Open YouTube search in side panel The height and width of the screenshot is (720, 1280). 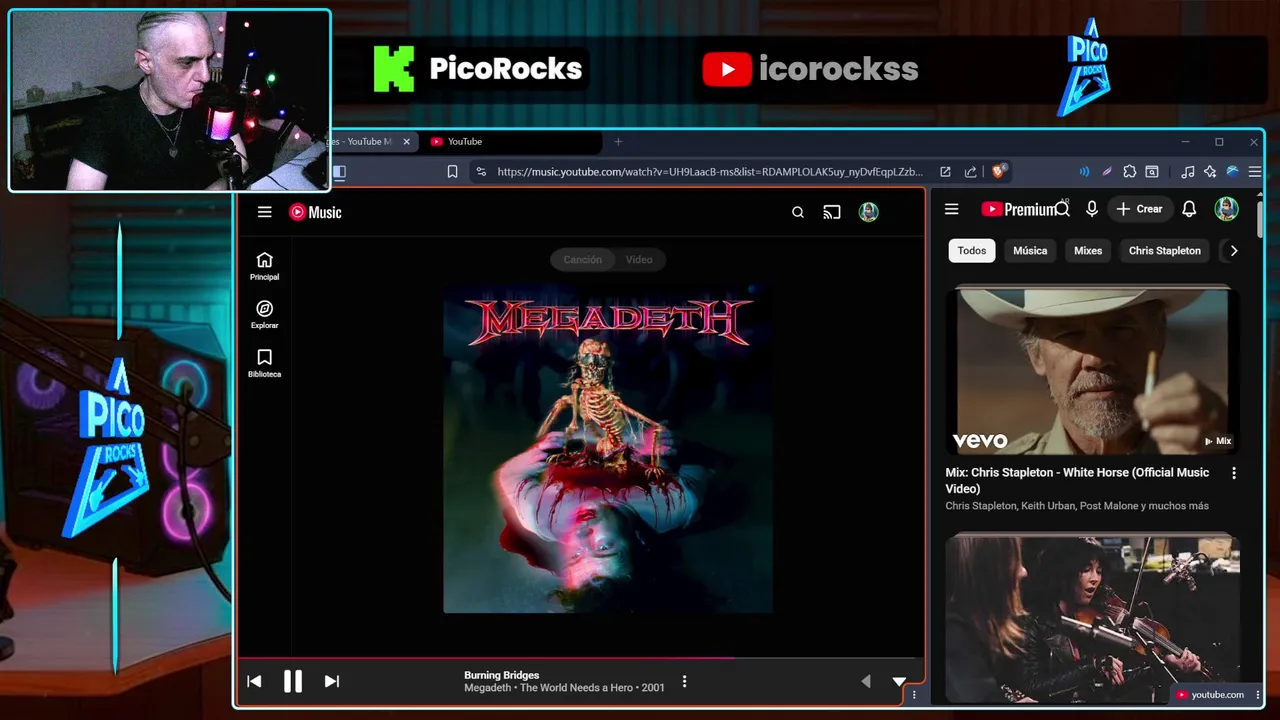click(1063, 208)
